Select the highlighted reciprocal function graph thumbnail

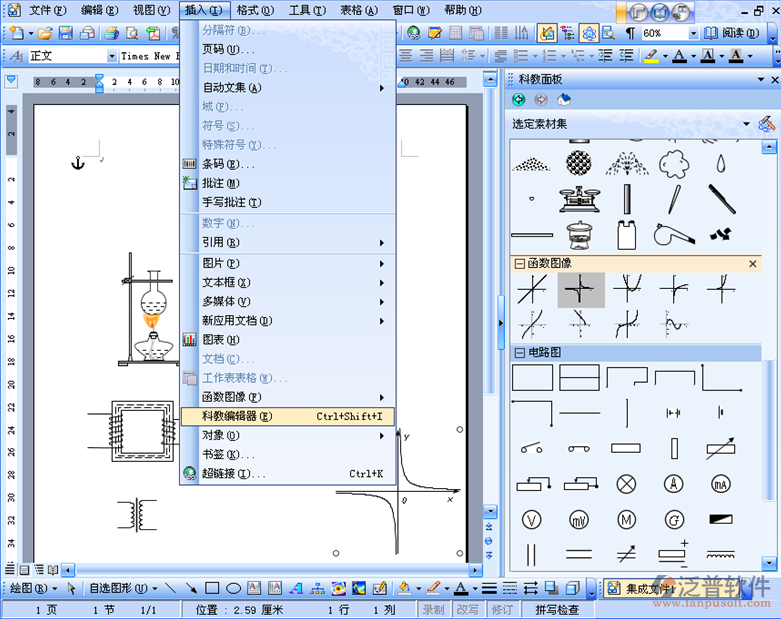tap(580, 290)
